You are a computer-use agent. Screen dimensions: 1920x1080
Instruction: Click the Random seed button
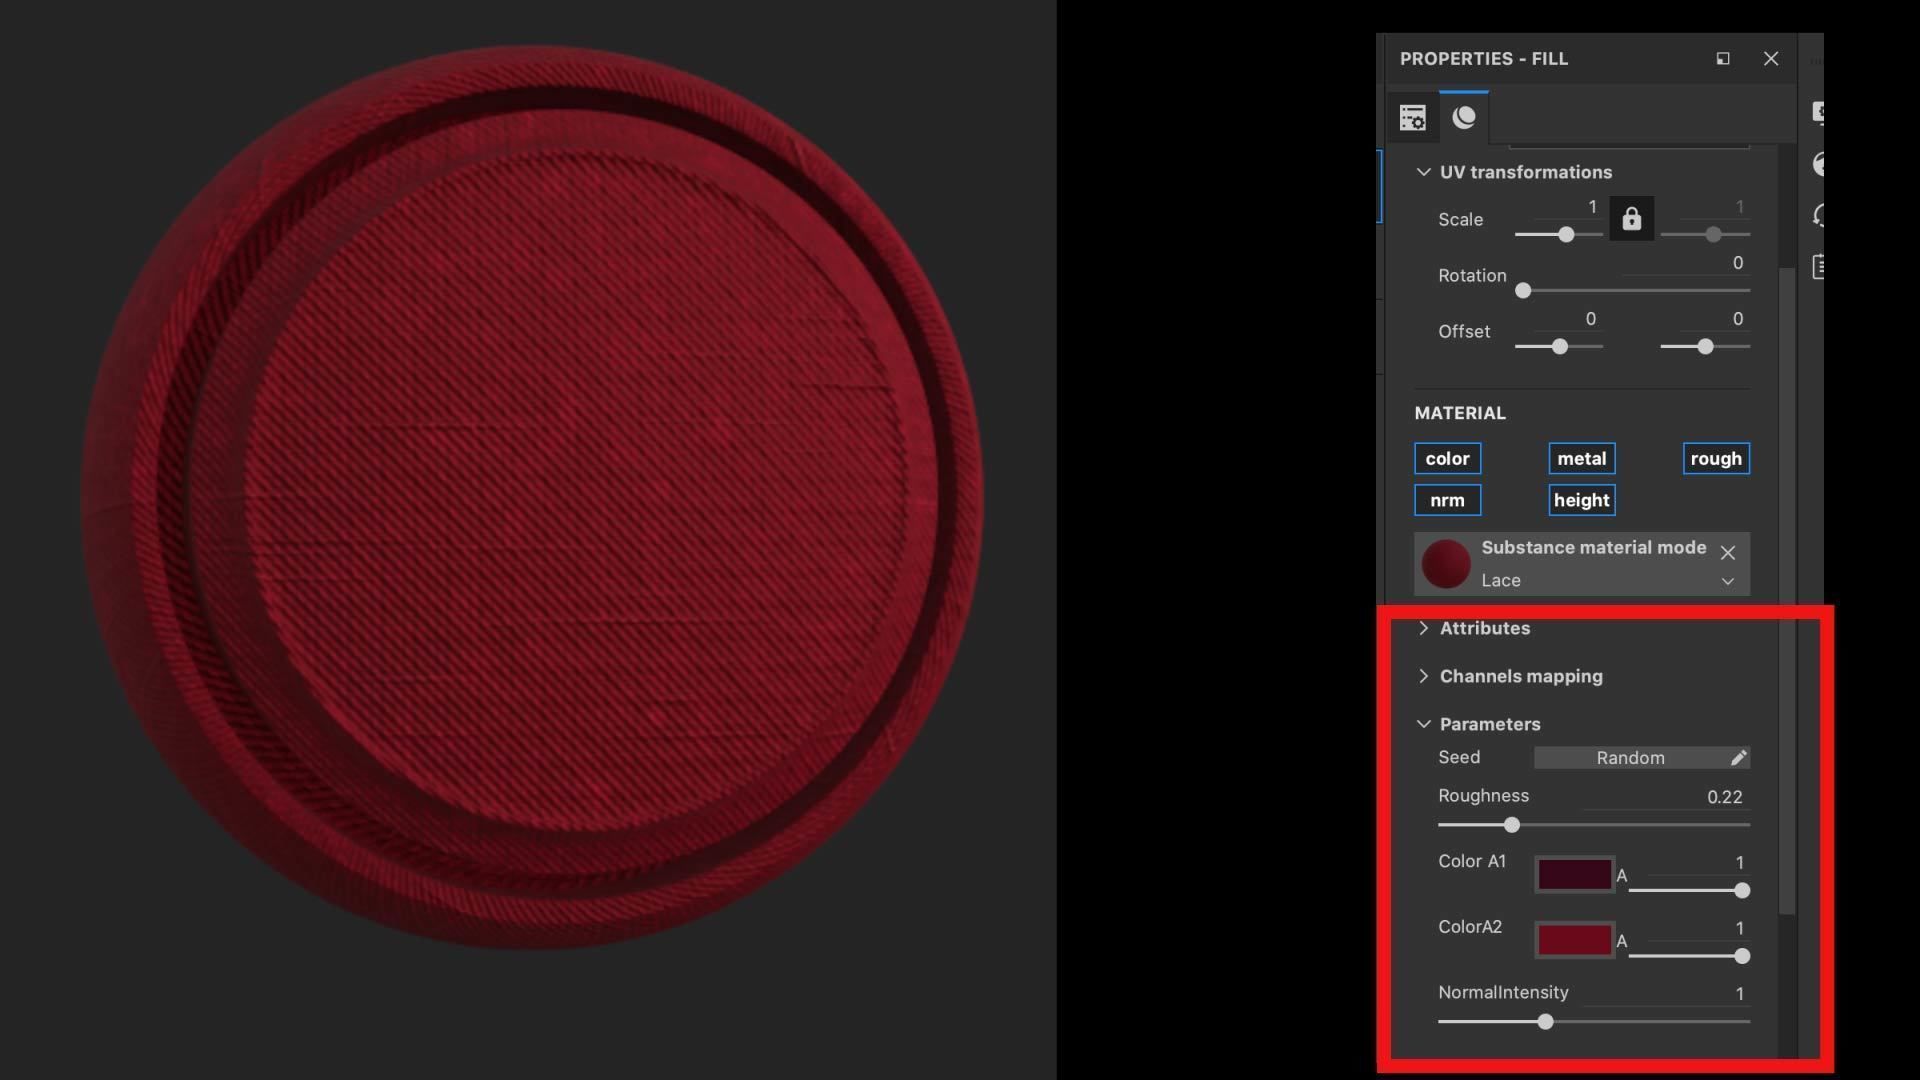point(1630,758)
